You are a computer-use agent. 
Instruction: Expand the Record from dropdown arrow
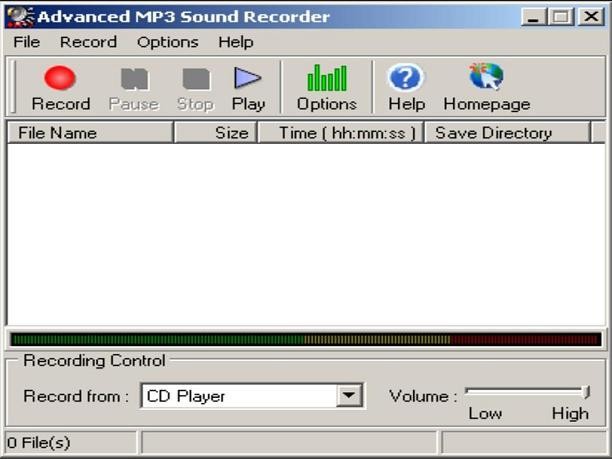click(349, 395)
